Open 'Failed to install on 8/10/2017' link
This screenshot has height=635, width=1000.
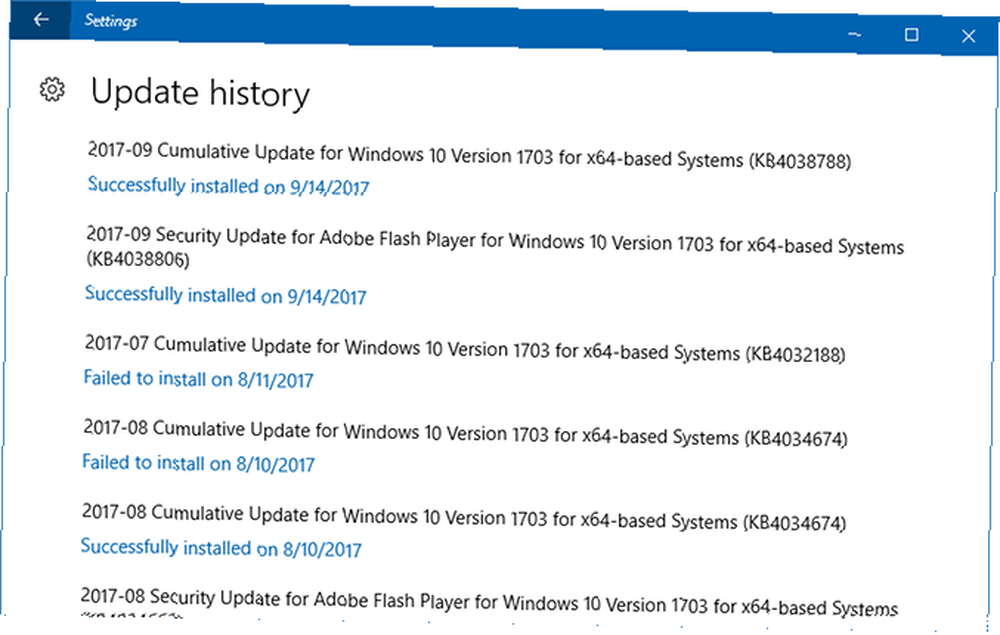pos(198,463)
